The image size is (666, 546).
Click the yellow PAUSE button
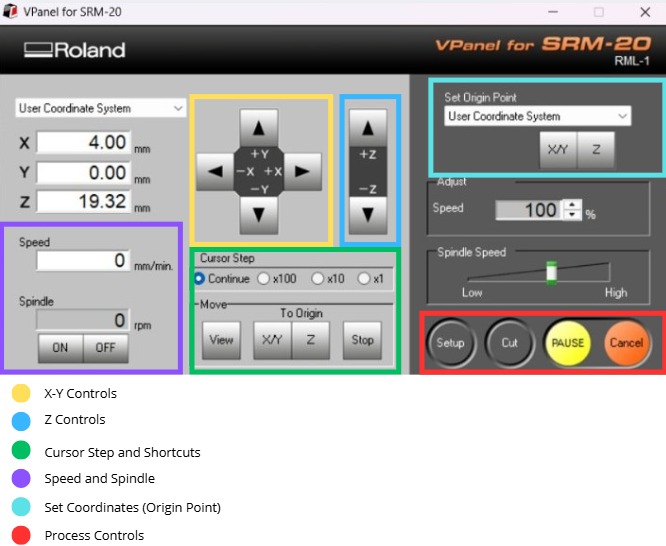568,343
